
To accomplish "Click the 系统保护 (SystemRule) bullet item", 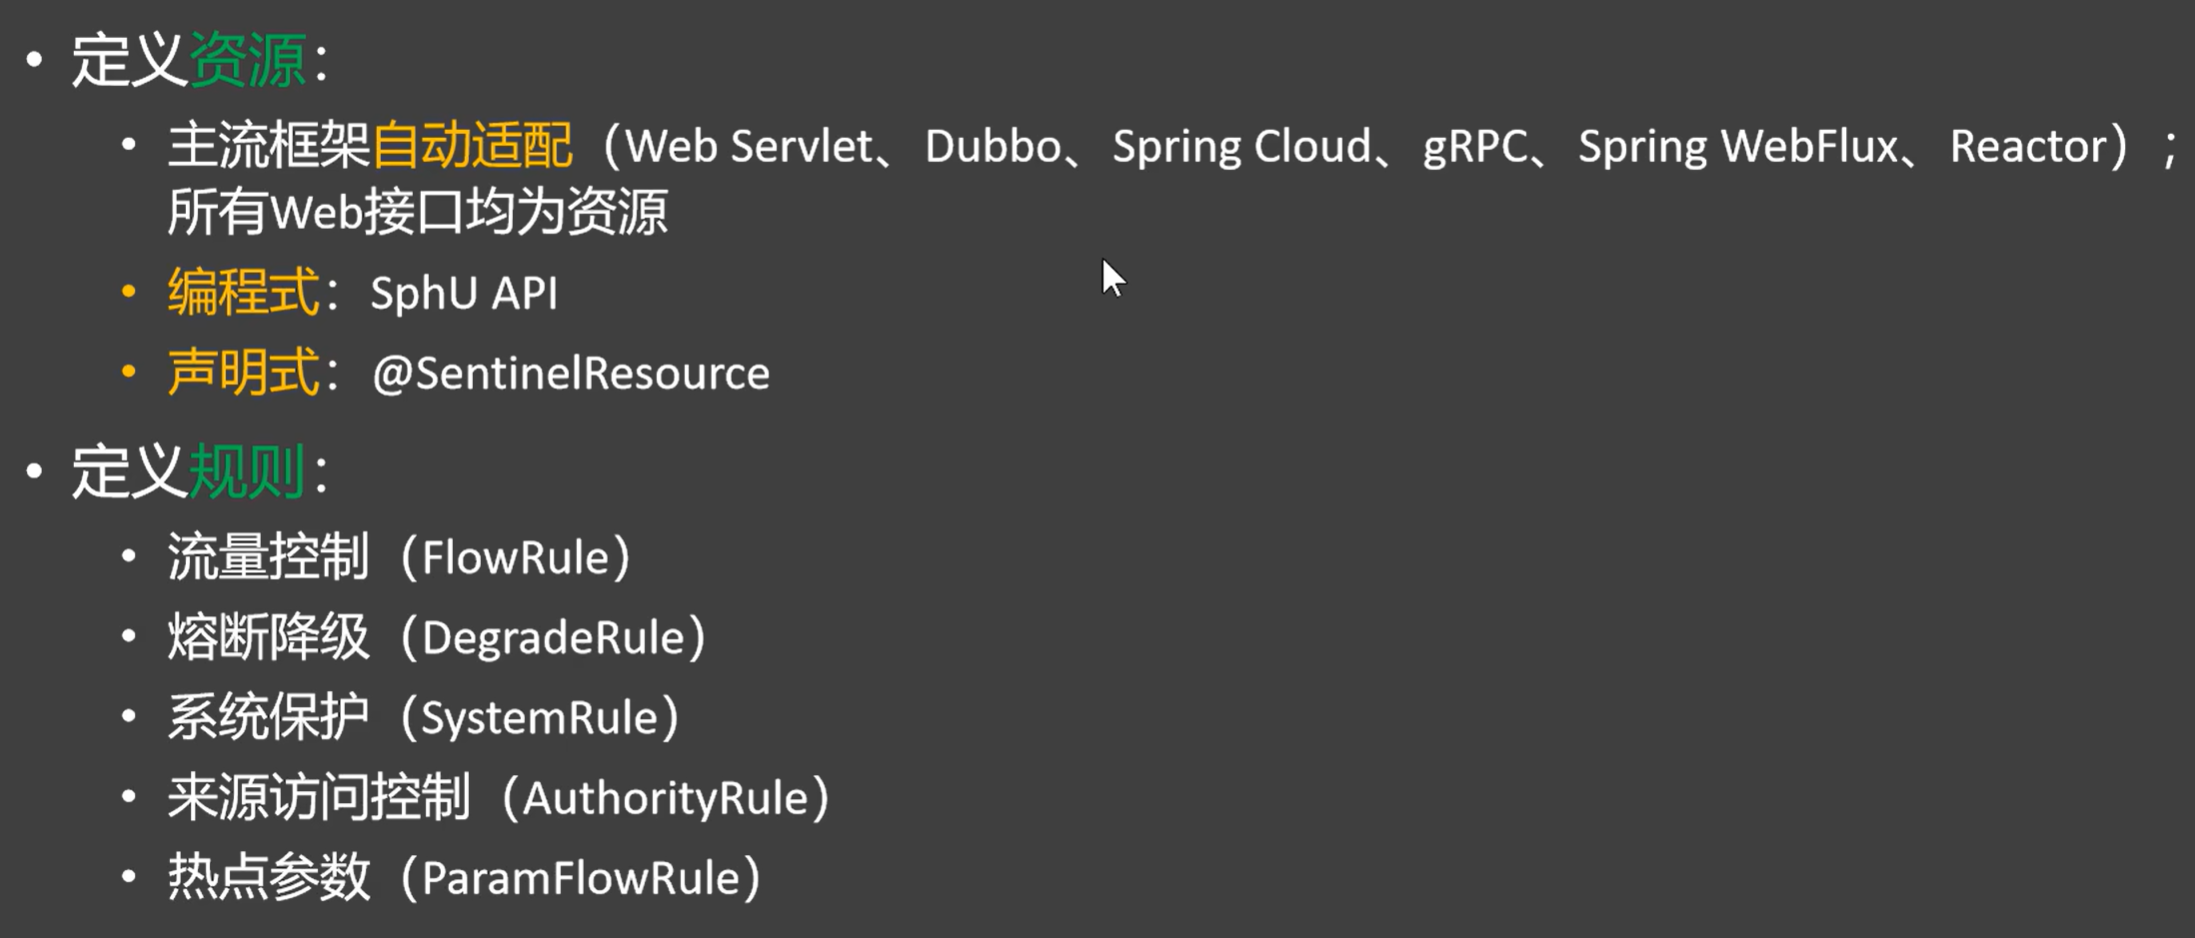I will (x=424, y=717).
